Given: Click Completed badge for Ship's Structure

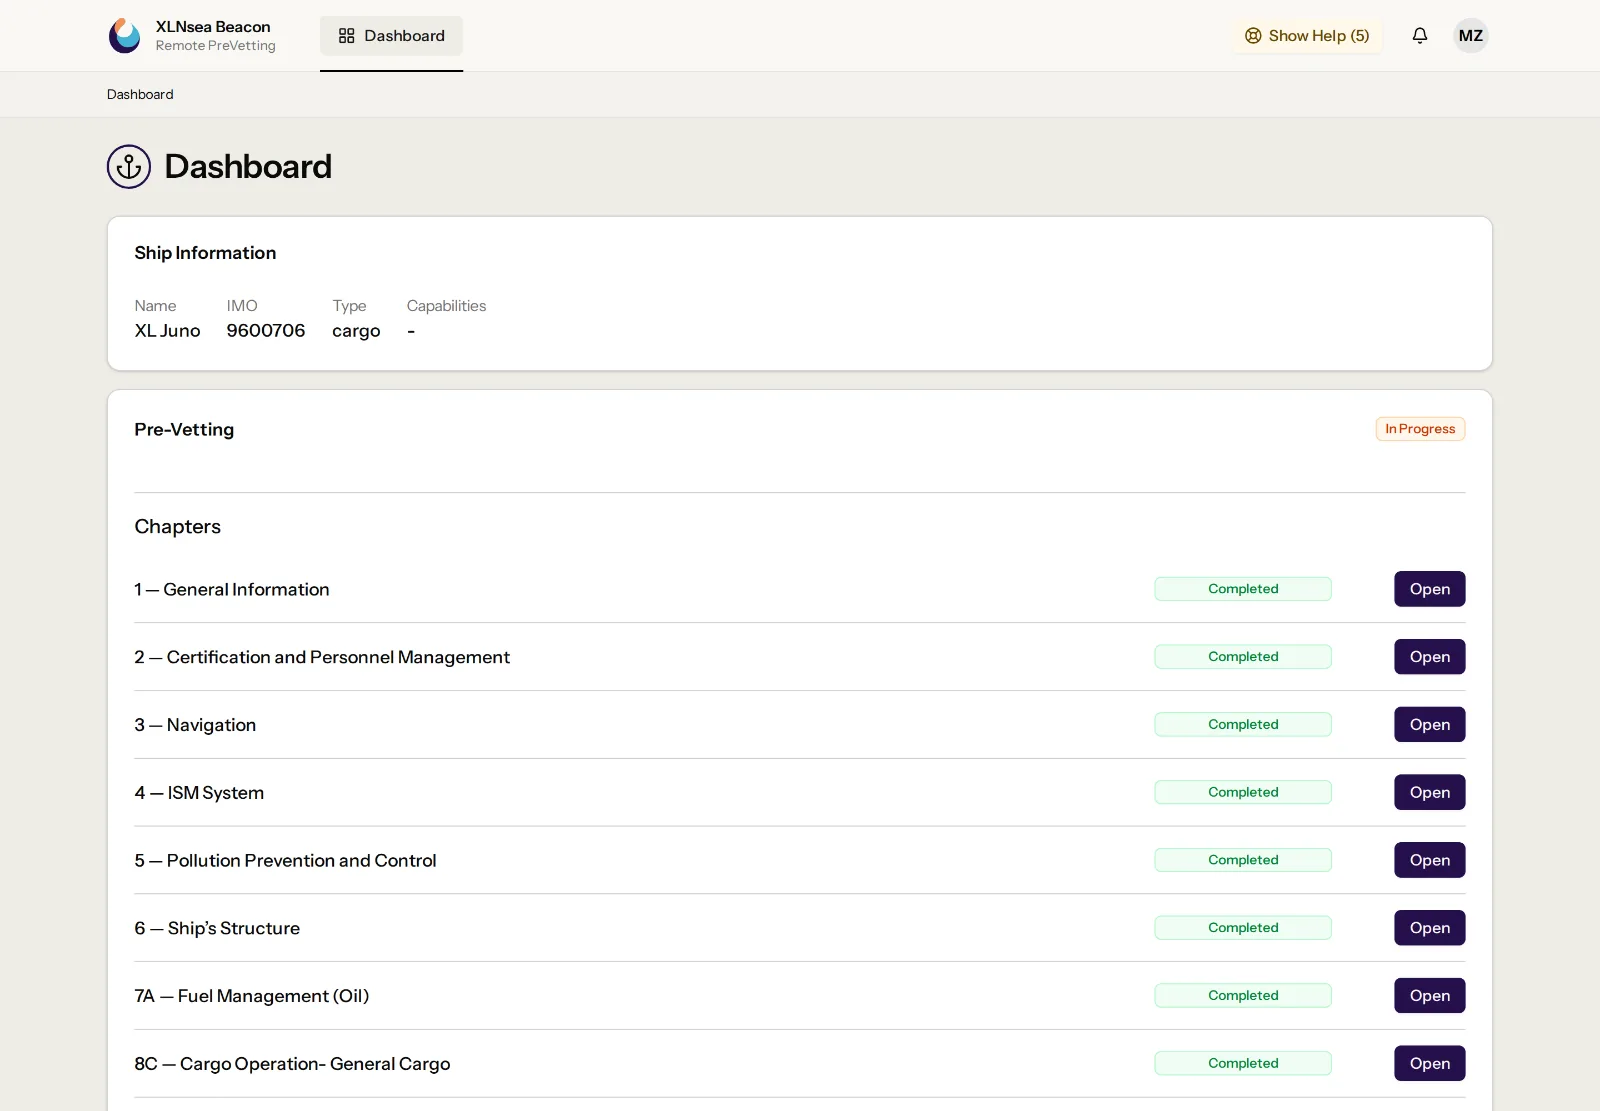Looking at the screenshot, I should tap(1243, 928).
